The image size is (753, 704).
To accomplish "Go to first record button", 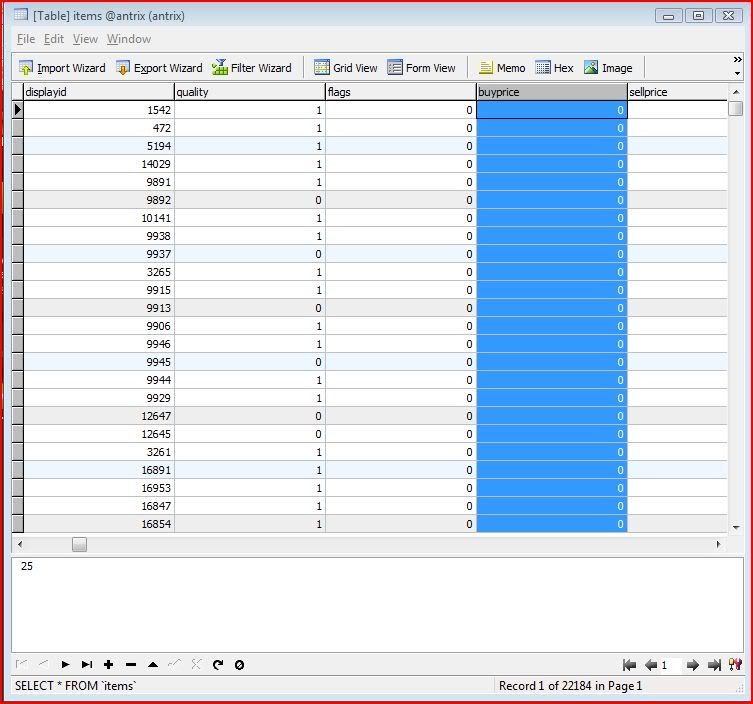I will (x=21, y=664).
